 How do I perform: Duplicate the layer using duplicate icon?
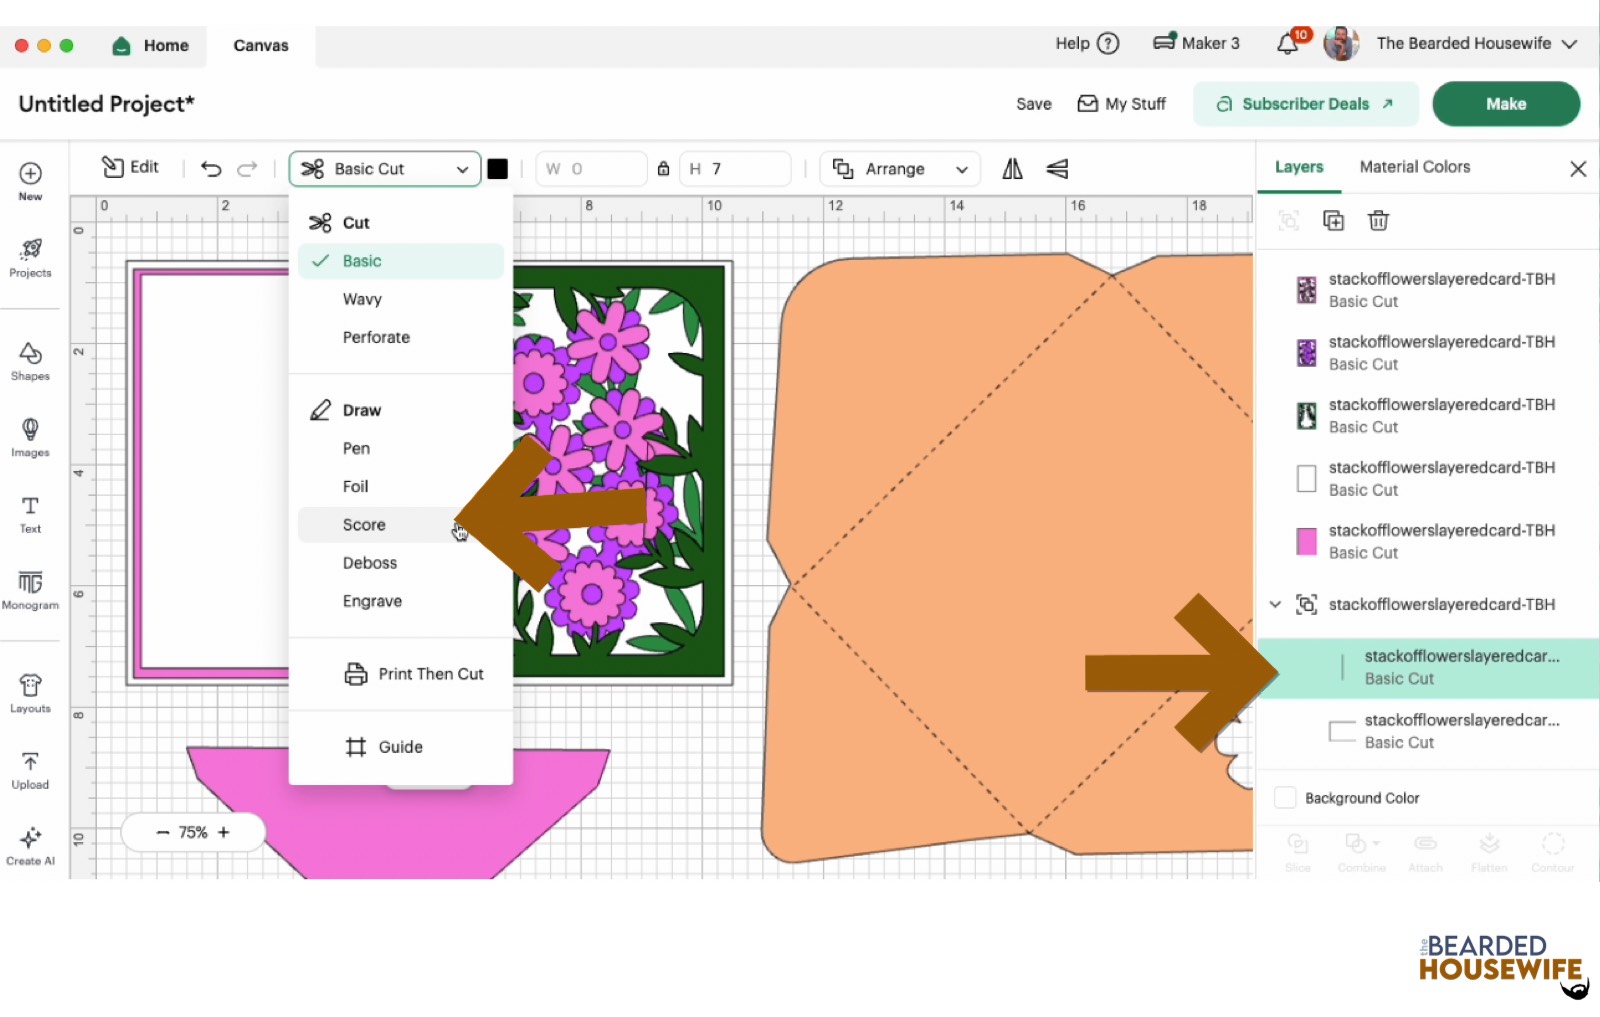[1333, 221]
